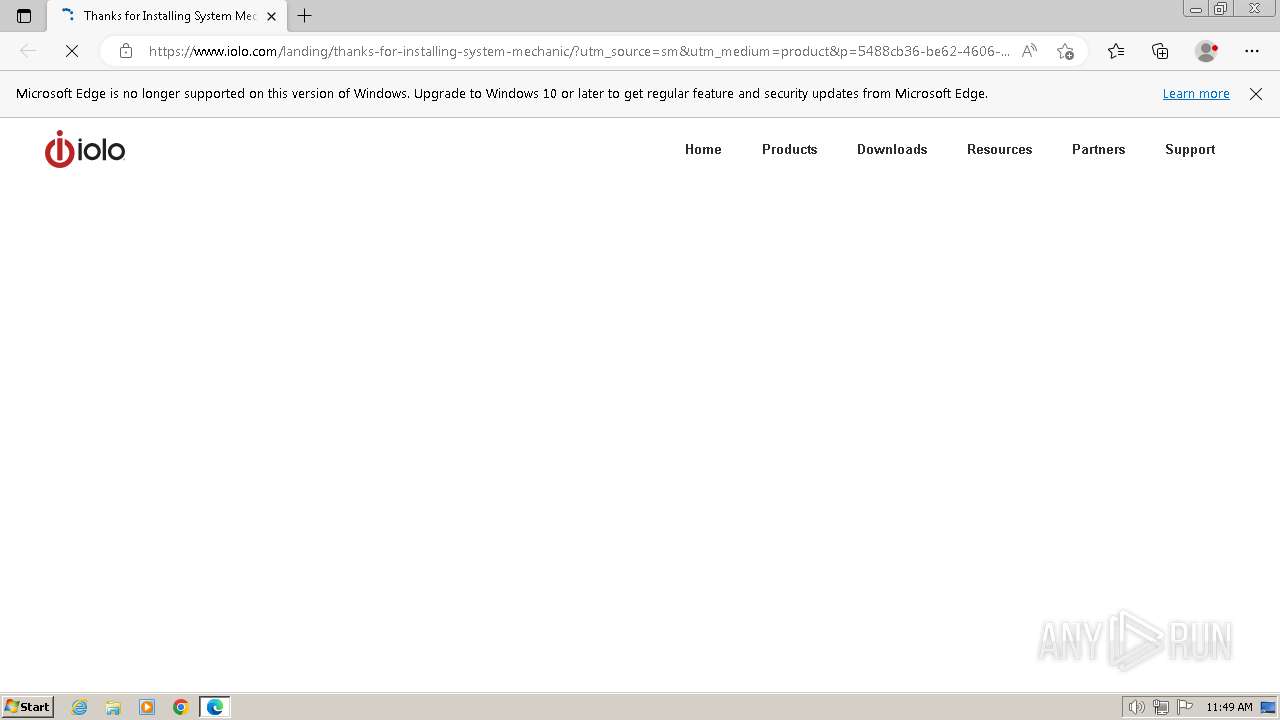The image size is (1280, 720).
Task: View site information lock icon
Action: point(125,51)
